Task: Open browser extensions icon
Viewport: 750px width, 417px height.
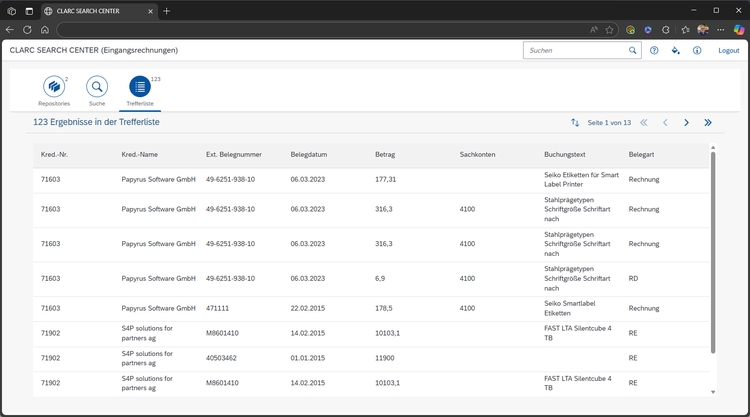Action: click(665, 30)
